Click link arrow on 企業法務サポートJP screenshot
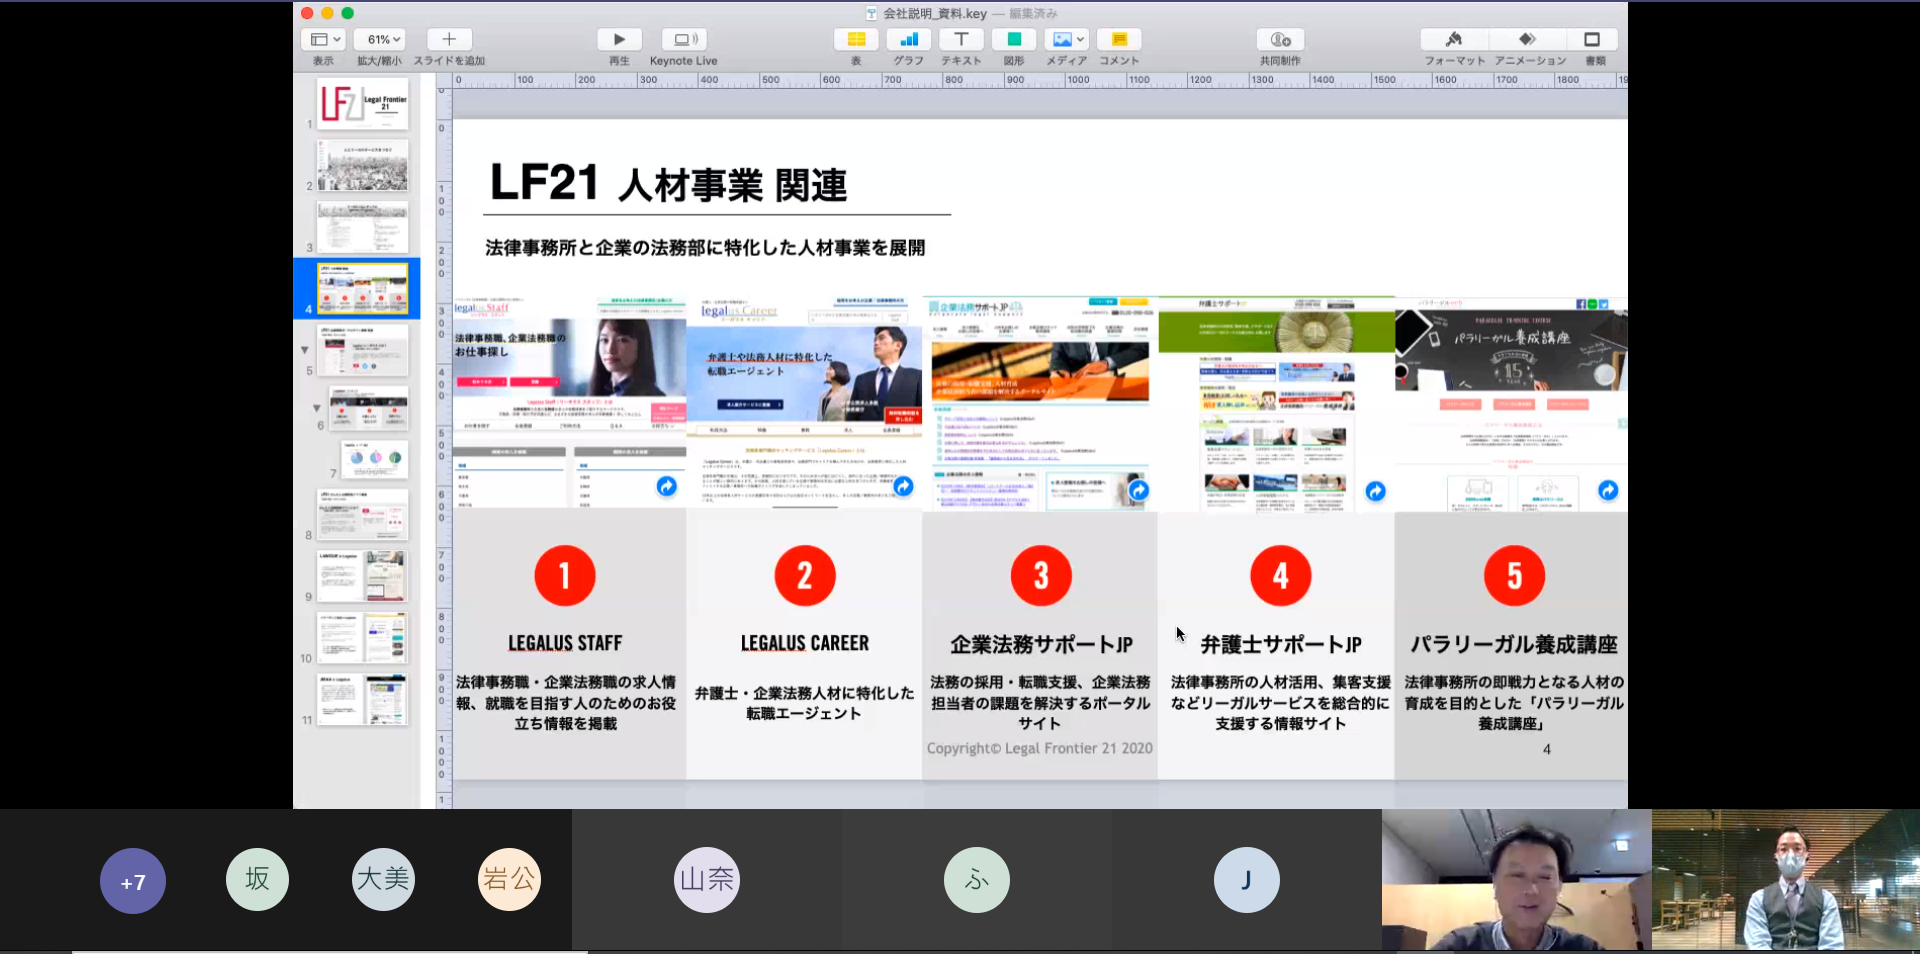1920x954 pixels. click(1138, 490)
